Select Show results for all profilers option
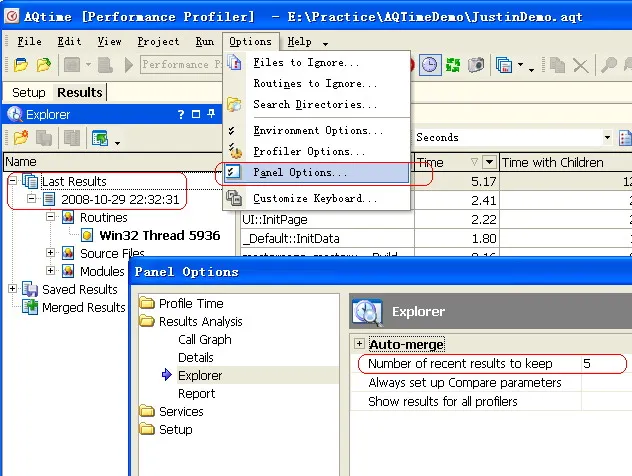 click(443, 402)
